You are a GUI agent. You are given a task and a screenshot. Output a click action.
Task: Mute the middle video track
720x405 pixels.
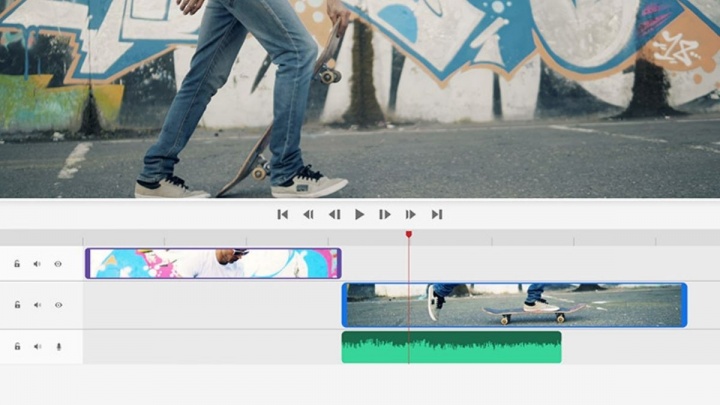(x=37, y=305)
